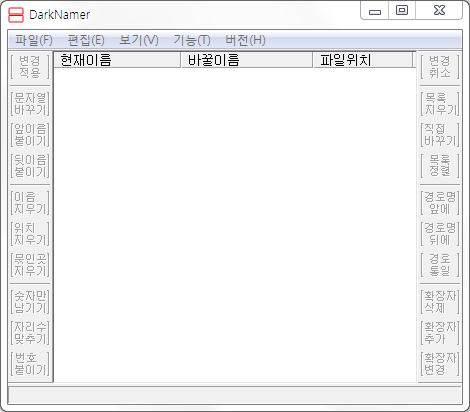Click the 경로명 앞에 button
The width and height of the screenshot is (470, 412).
pos(440,203)
